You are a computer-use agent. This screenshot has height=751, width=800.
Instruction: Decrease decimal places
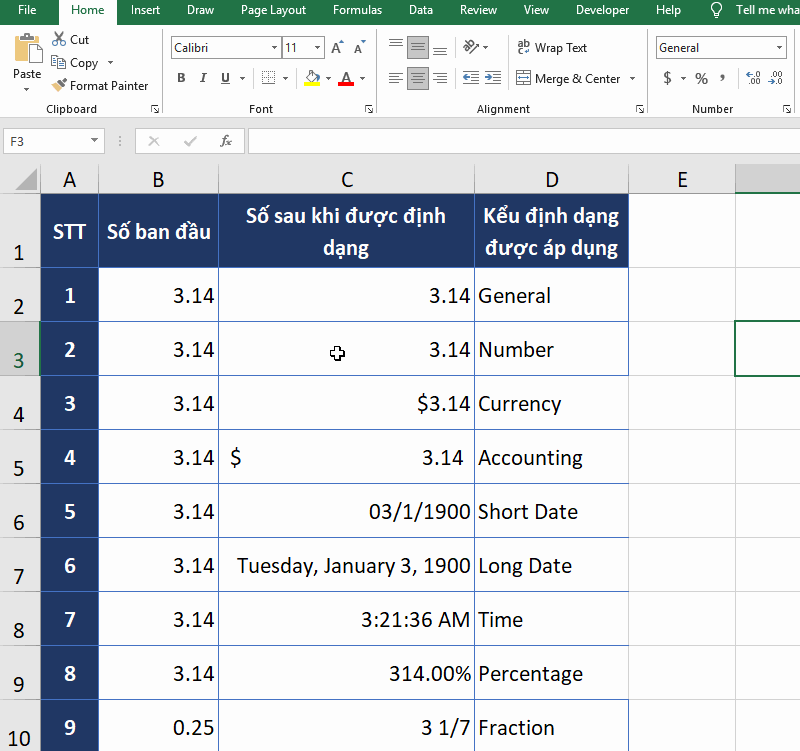(x=776, y=78)
